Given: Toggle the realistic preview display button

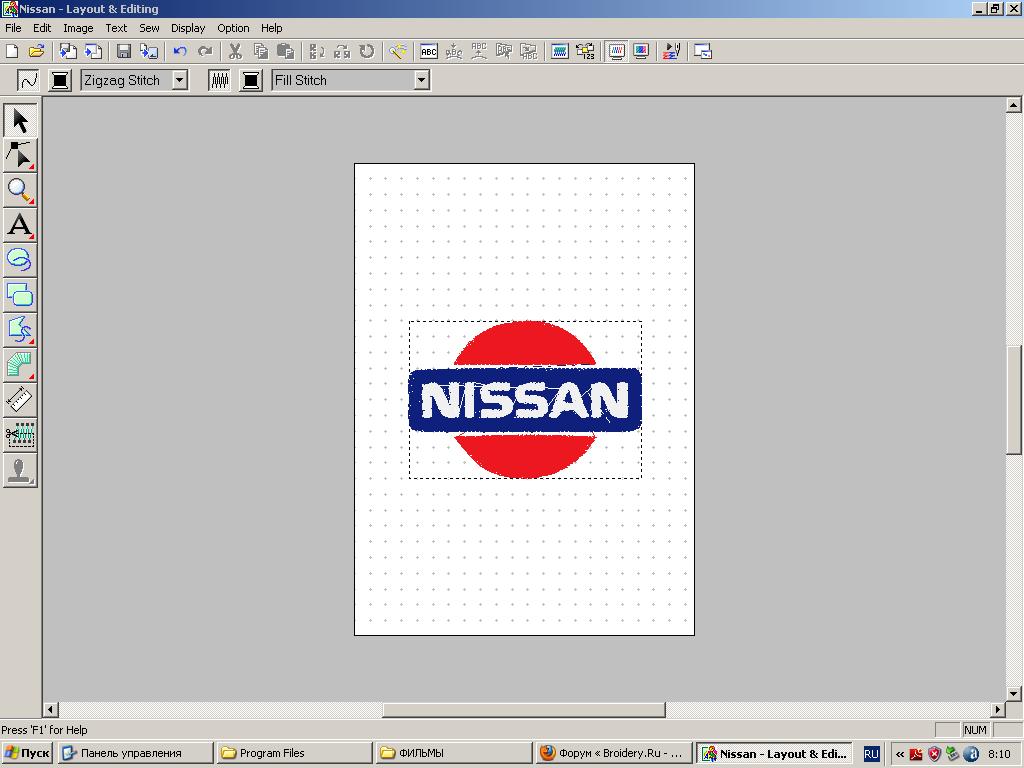Looking at the screenshot, I should (x=641, y=52).
